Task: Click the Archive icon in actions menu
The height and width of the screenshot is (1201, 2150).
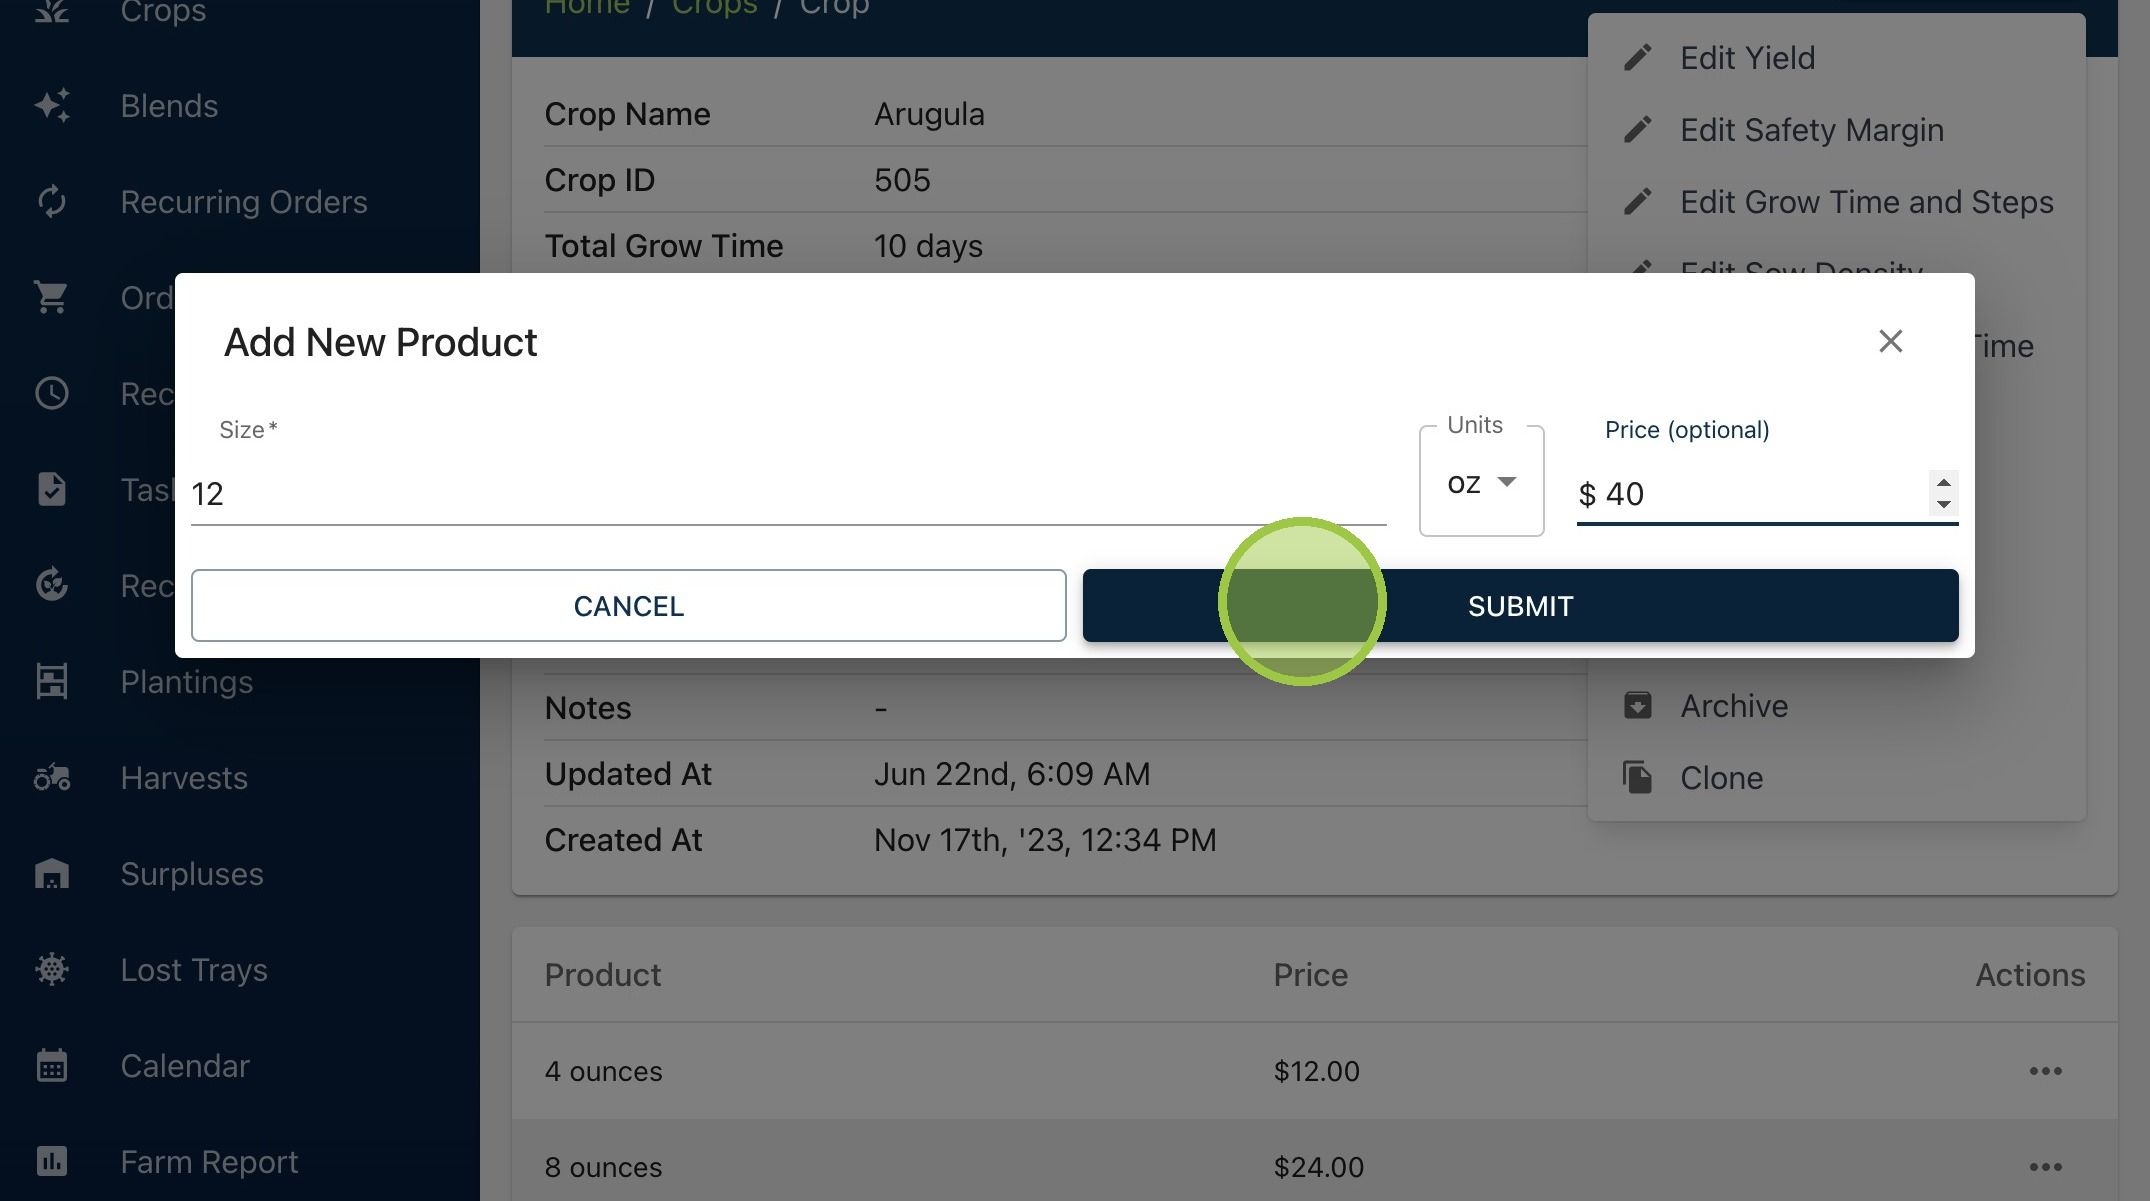Action: tap(1637, 706)
